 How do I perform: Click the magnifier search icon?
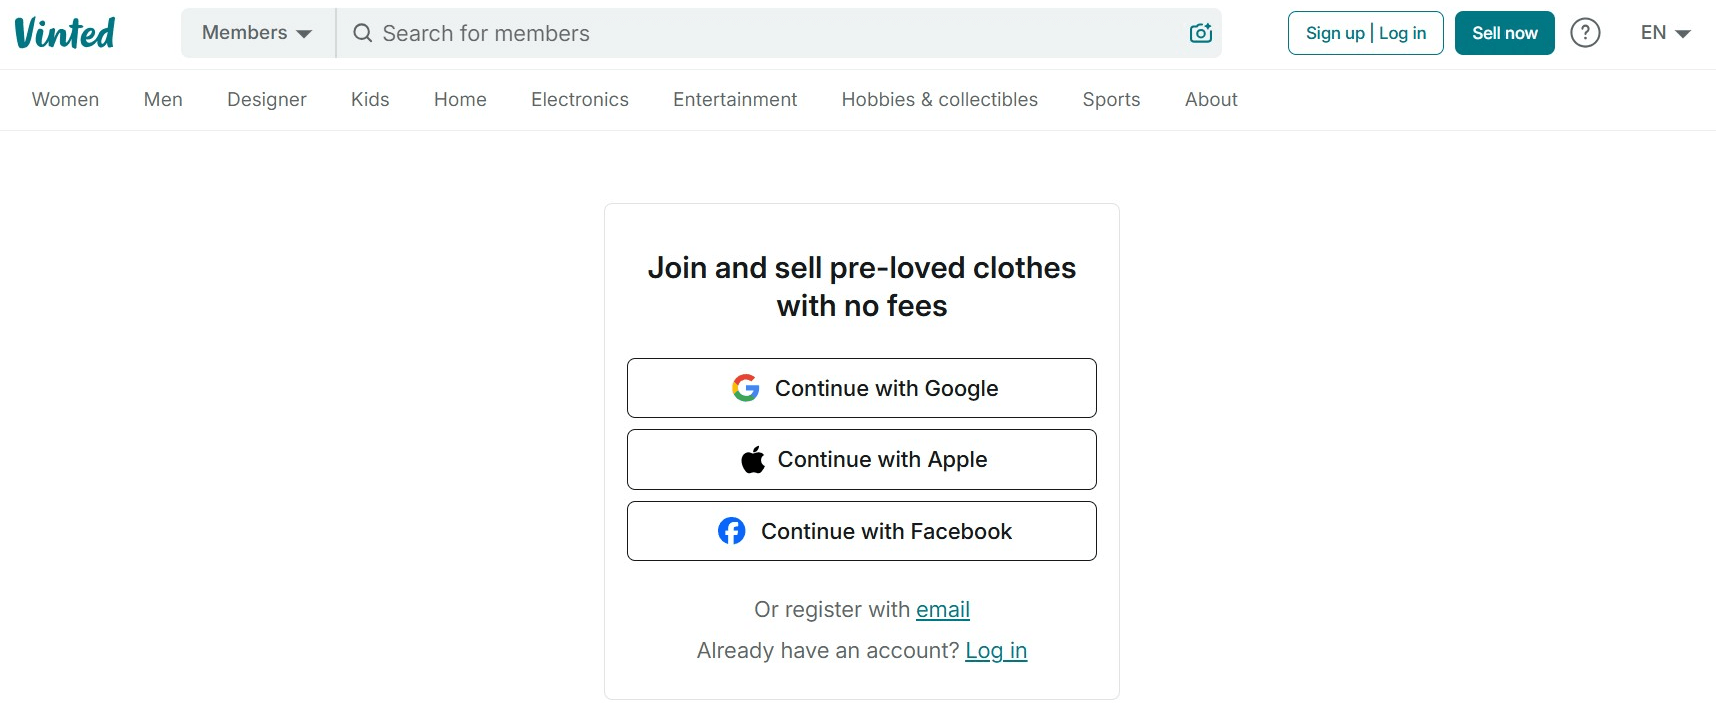point(362,33)
